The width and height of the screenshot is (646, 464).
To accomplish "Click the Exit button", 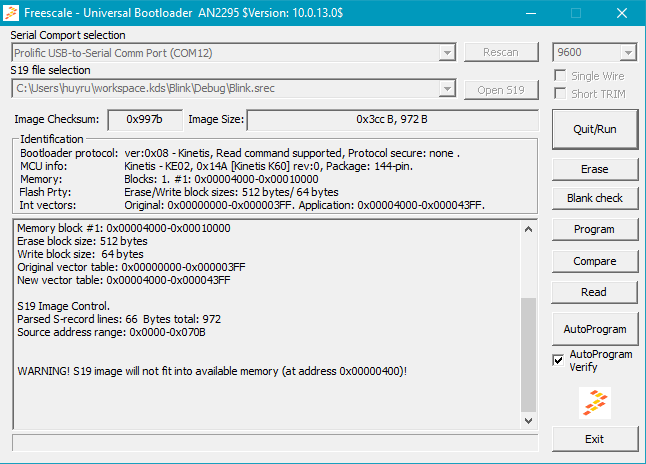I will click(595, 439).
